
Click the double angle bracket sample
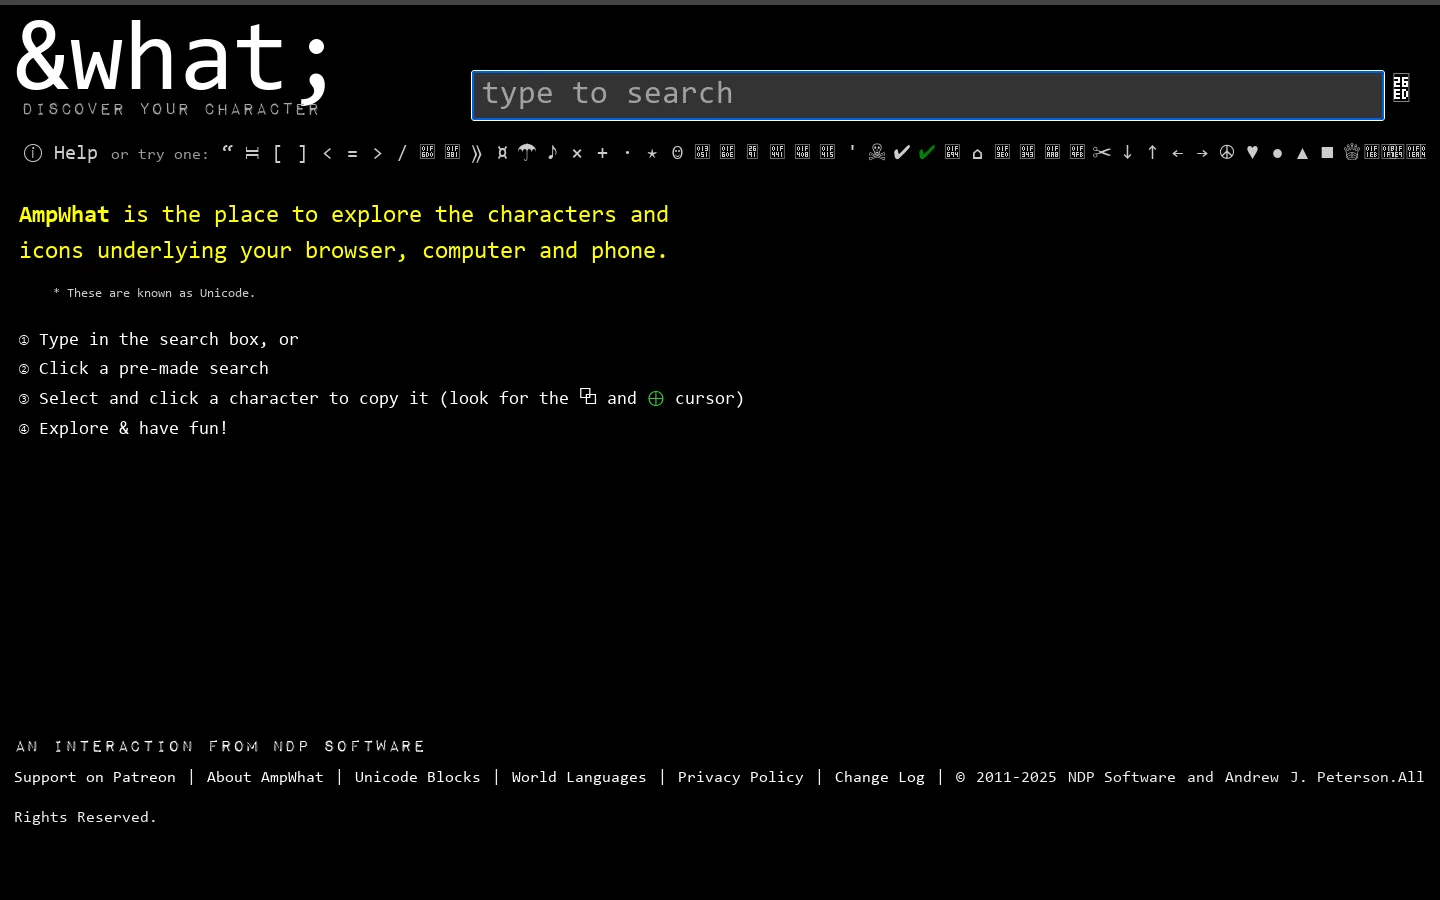point(477,153)
